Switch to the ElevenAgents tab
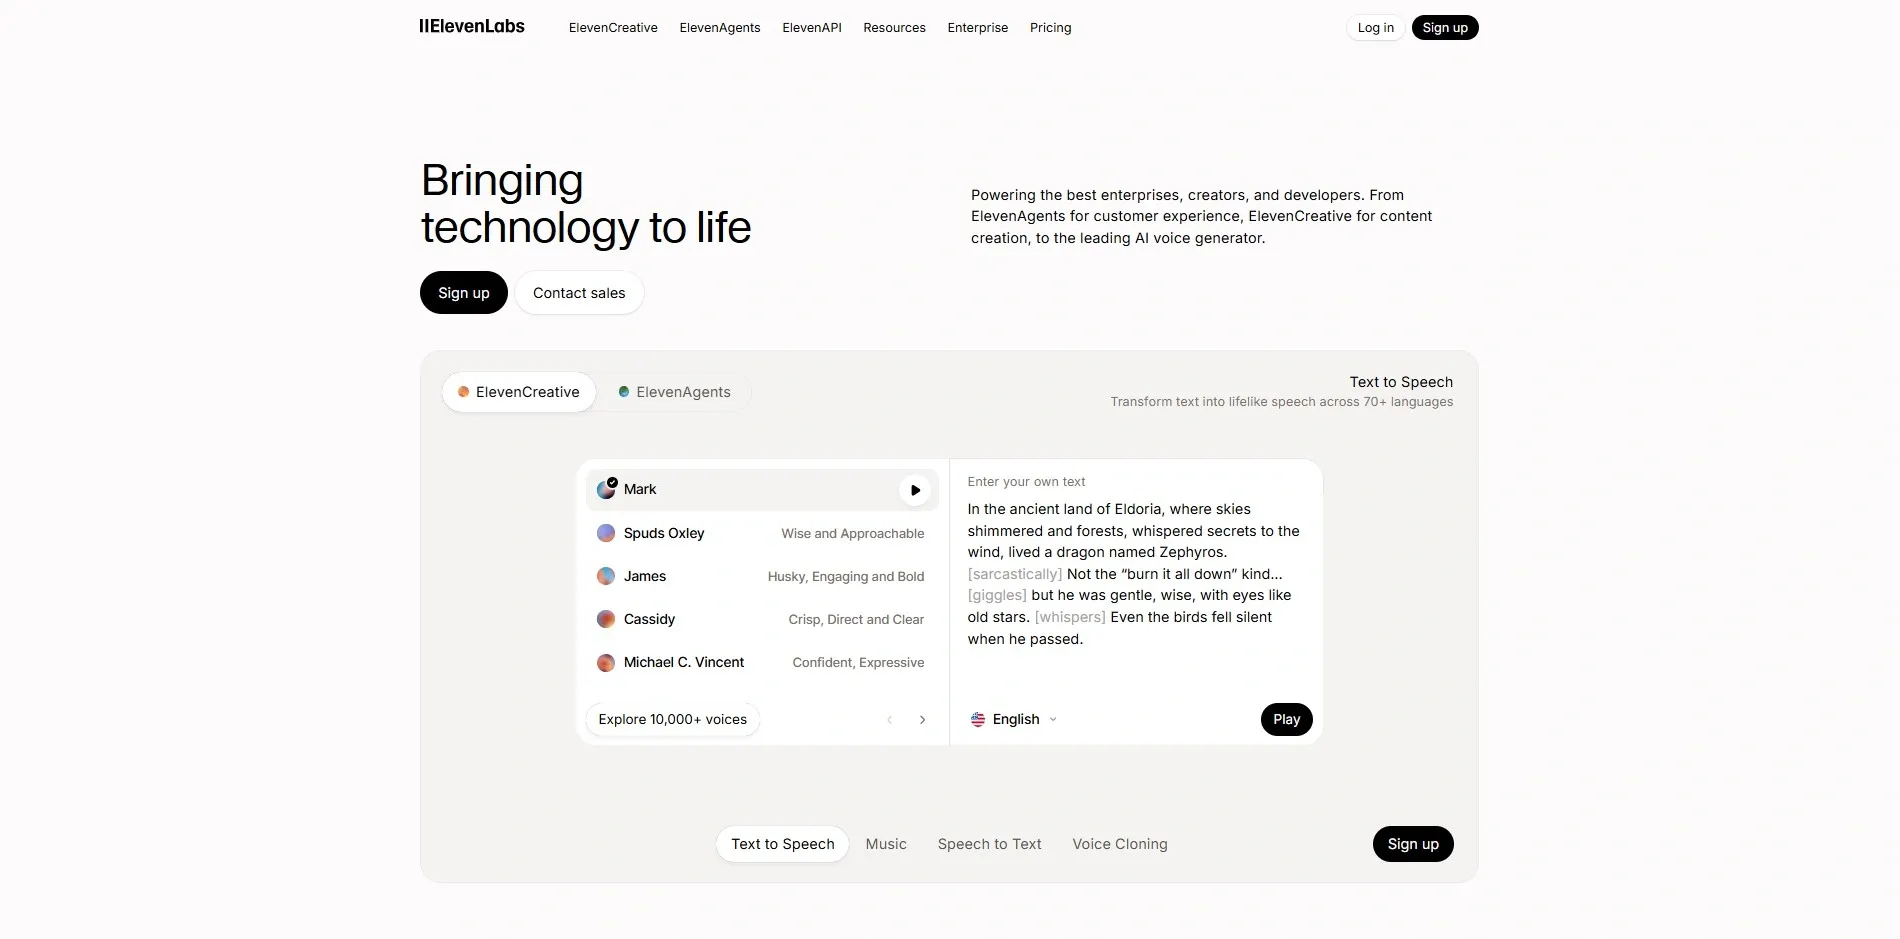Image resolution: width=1900 pixels, height=939 pixels. pyautogui.click(x=674, y=392)
